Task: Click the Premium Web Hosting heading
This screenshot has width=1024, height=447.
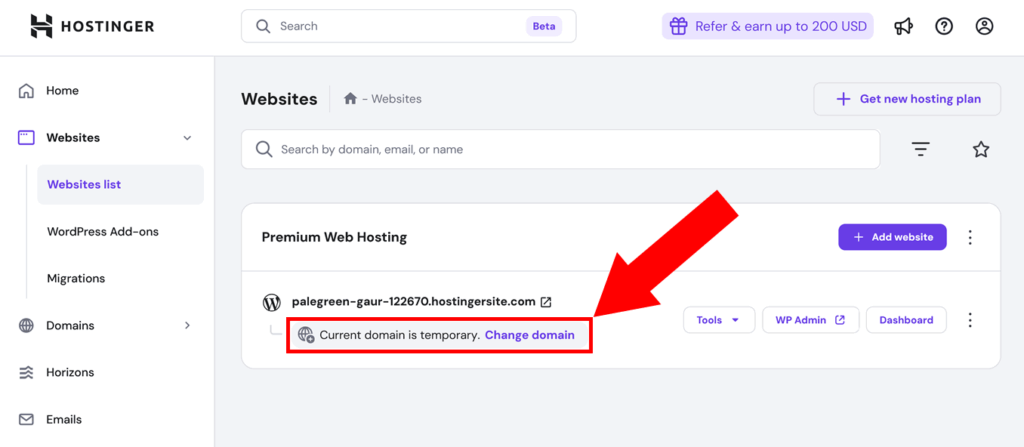Action: point(334,237)
